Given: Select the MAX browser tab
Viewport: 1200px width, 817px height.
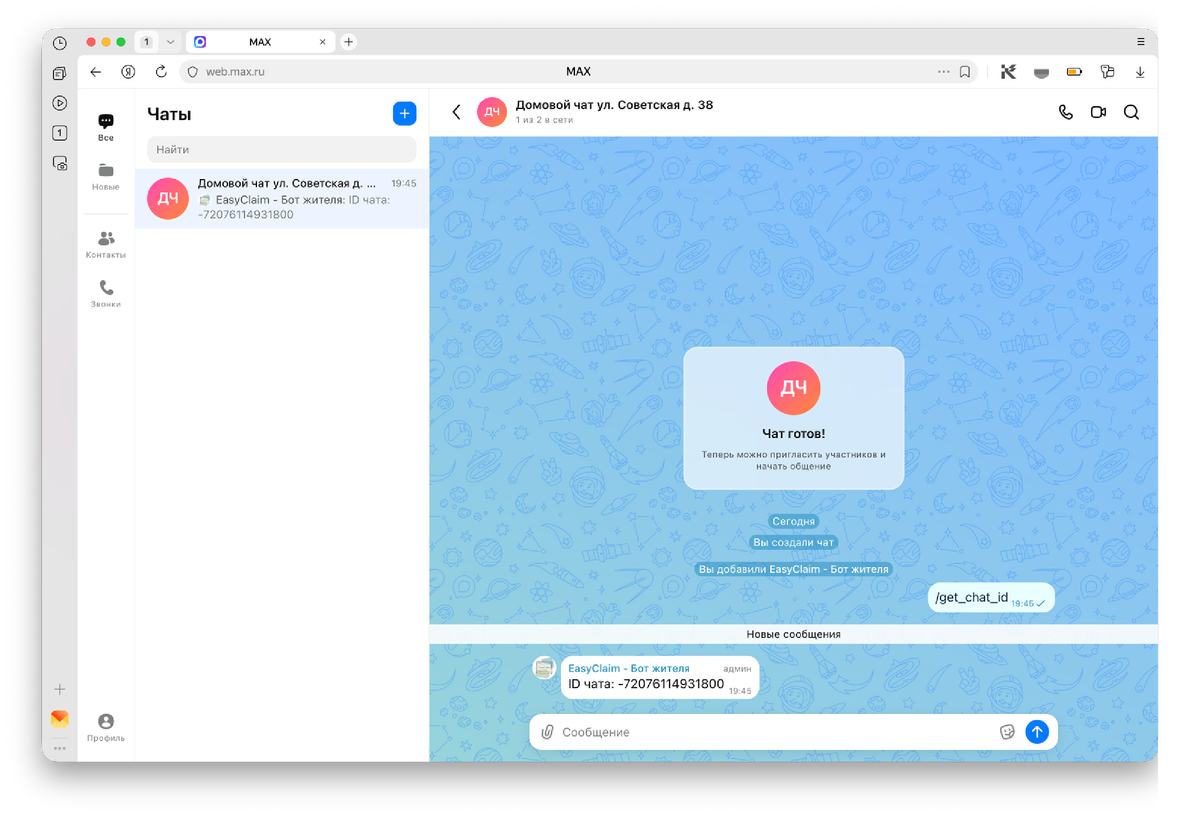Looking at the screenshot, I should 260,41.
